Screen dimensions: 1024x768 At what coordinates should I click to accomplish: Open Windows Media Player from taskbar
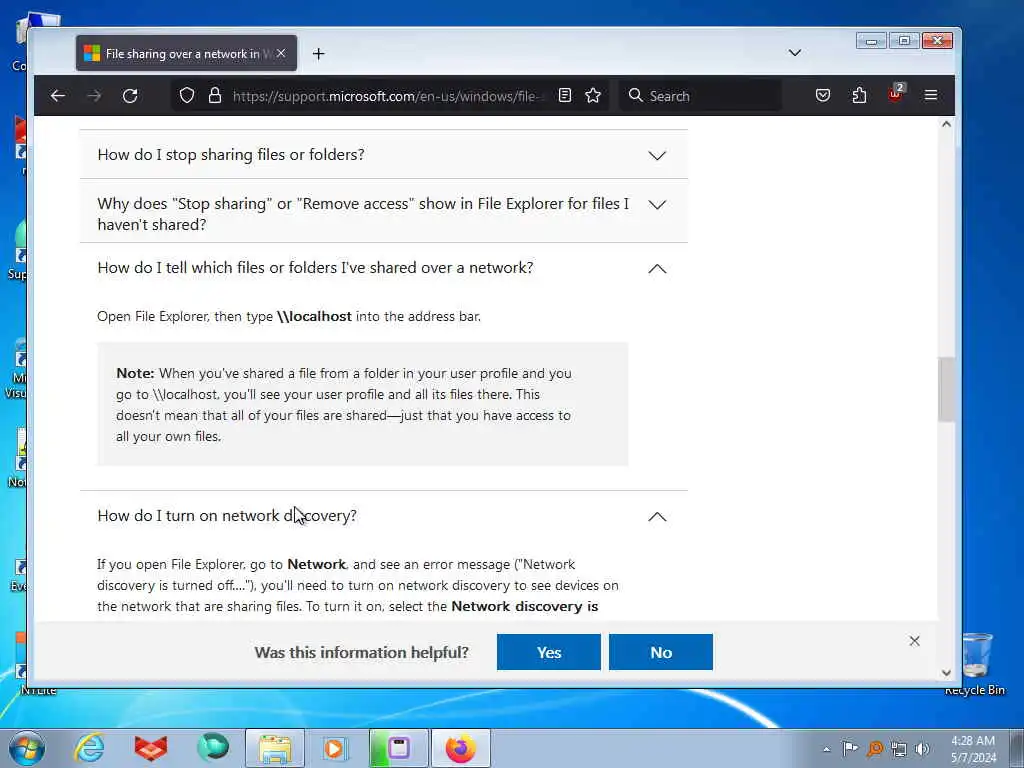335,748
